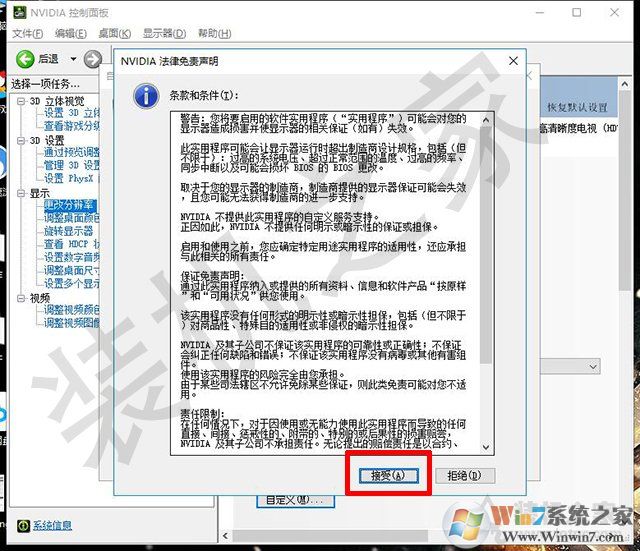Viewport: 640px width, 551px height.
Task: Click the green Back arrow icon
Action: 25,59
